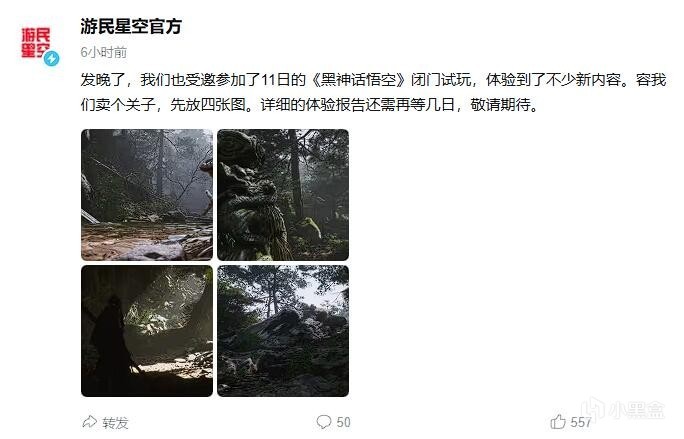Open comments via speech bubble icon
This screenshot has height=439, width=684.
point(324,422)
